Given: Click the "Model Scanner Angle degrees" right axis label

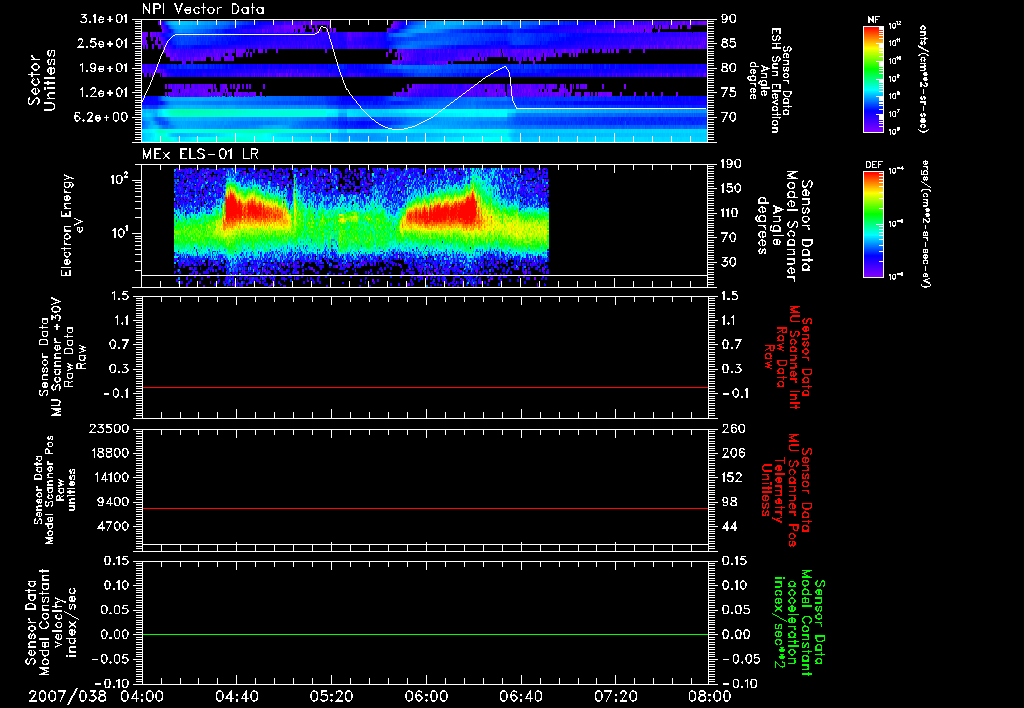Looking at the screenshot, I should [x=784, y=226].
